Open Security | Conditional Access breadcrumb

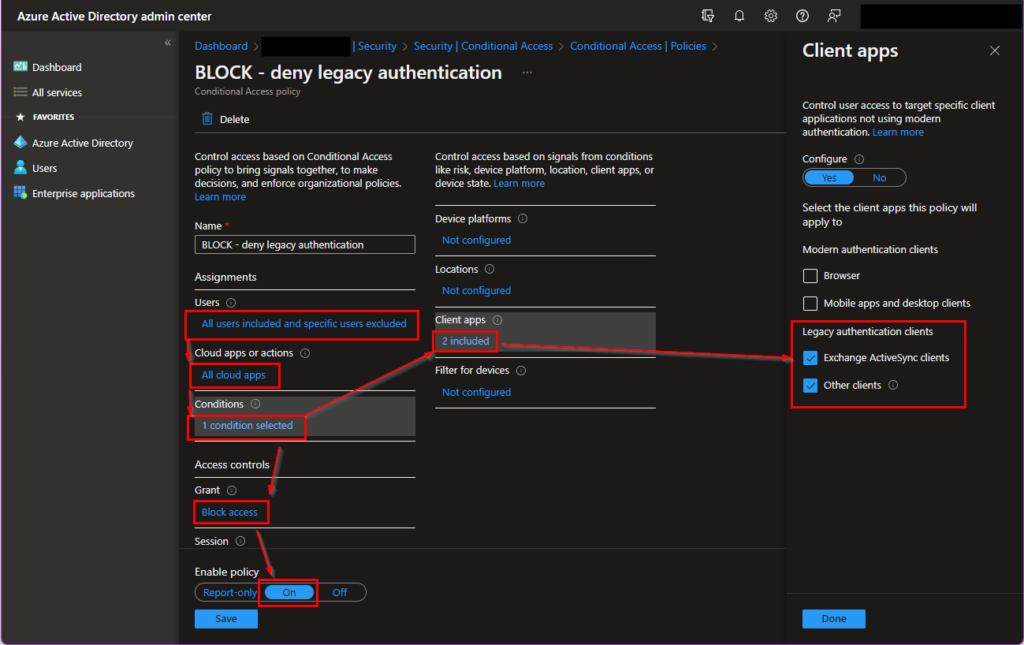[x=483, y=46]
